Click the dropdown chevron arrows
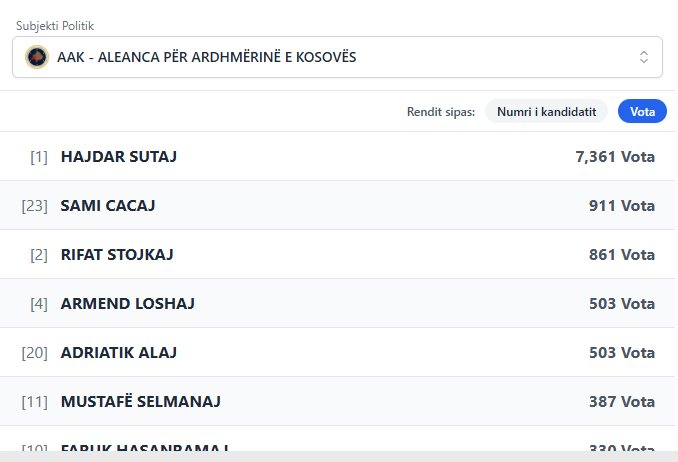The width and height of the screenshot is (678, 462). (644, 57)
